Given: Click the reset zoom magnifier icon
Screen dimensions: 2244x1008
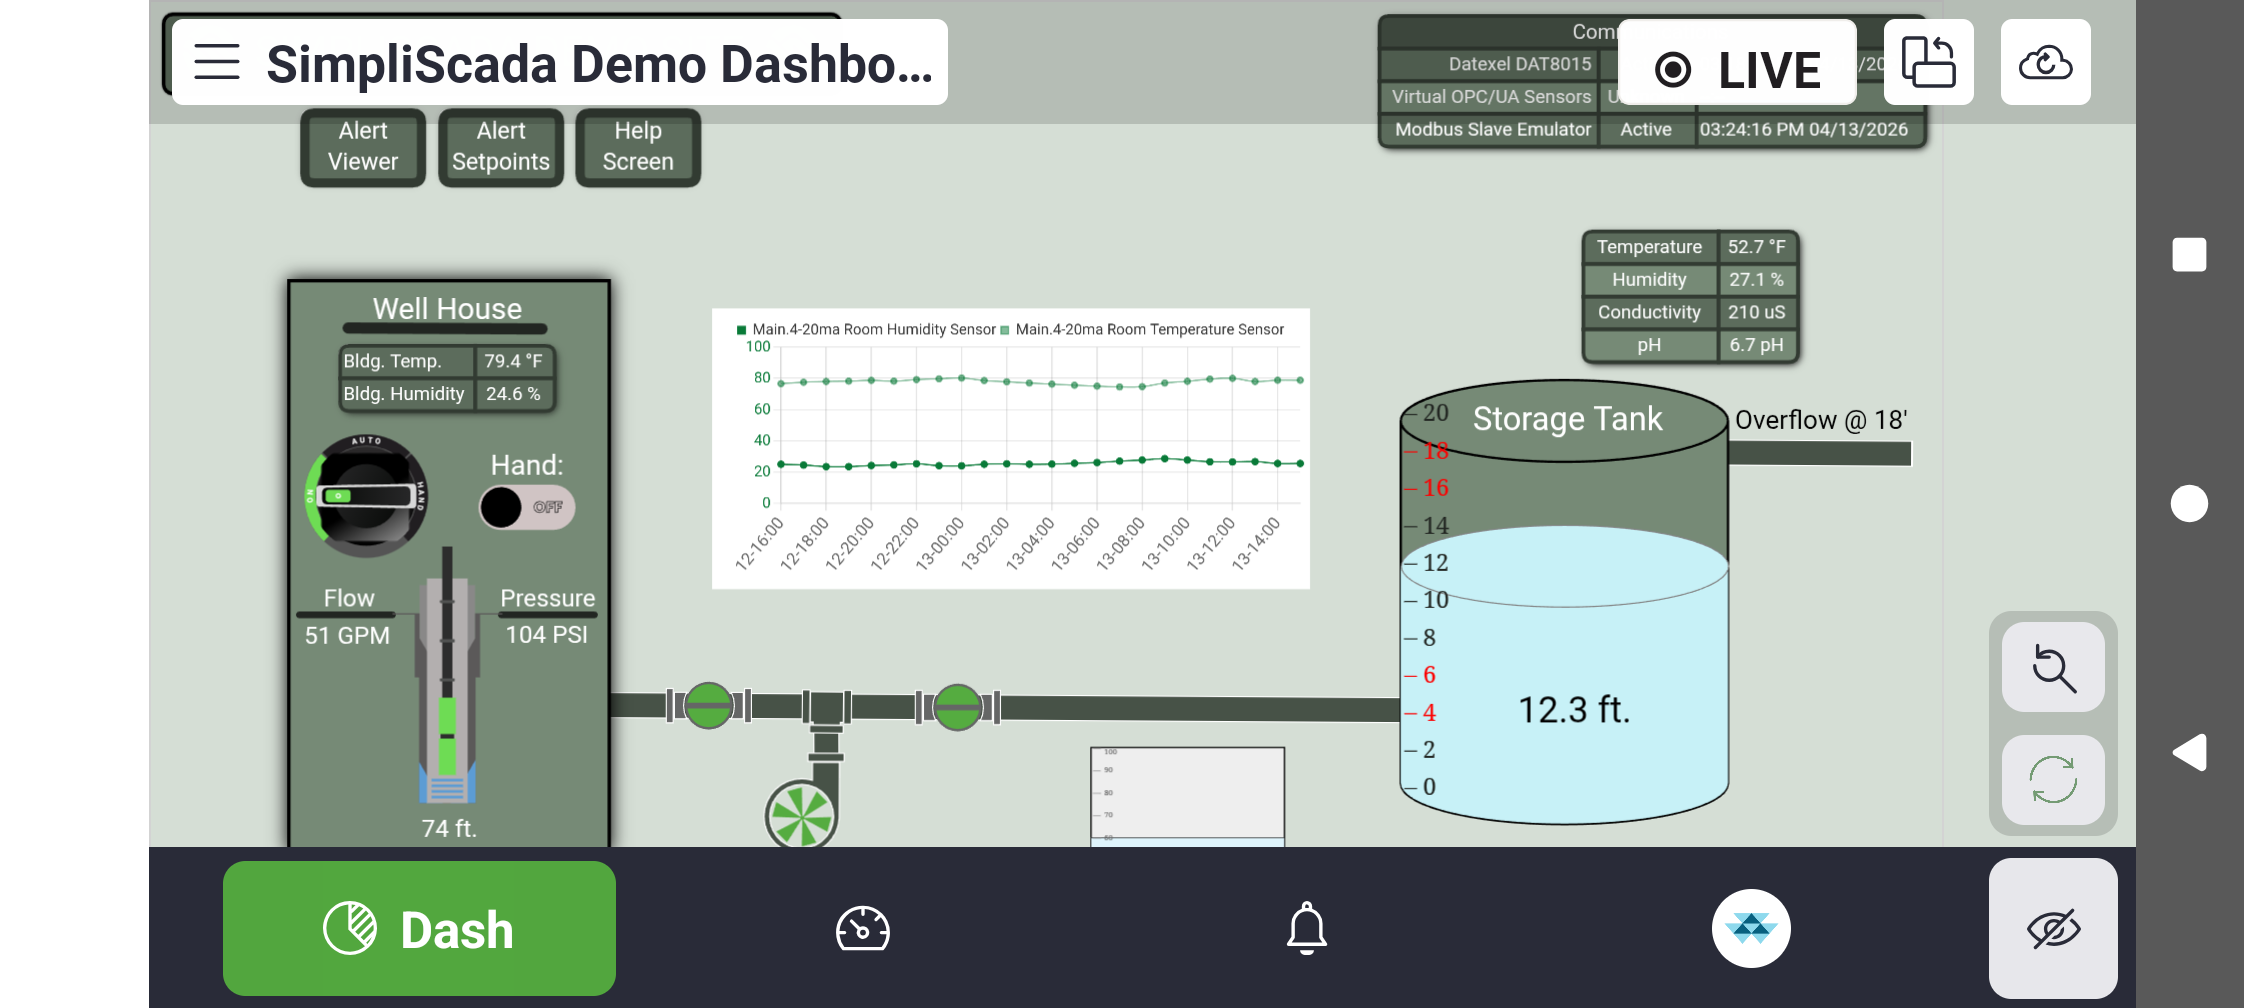Looking at the screenshot, I should pyautogui.click(x=2053, y=668).
